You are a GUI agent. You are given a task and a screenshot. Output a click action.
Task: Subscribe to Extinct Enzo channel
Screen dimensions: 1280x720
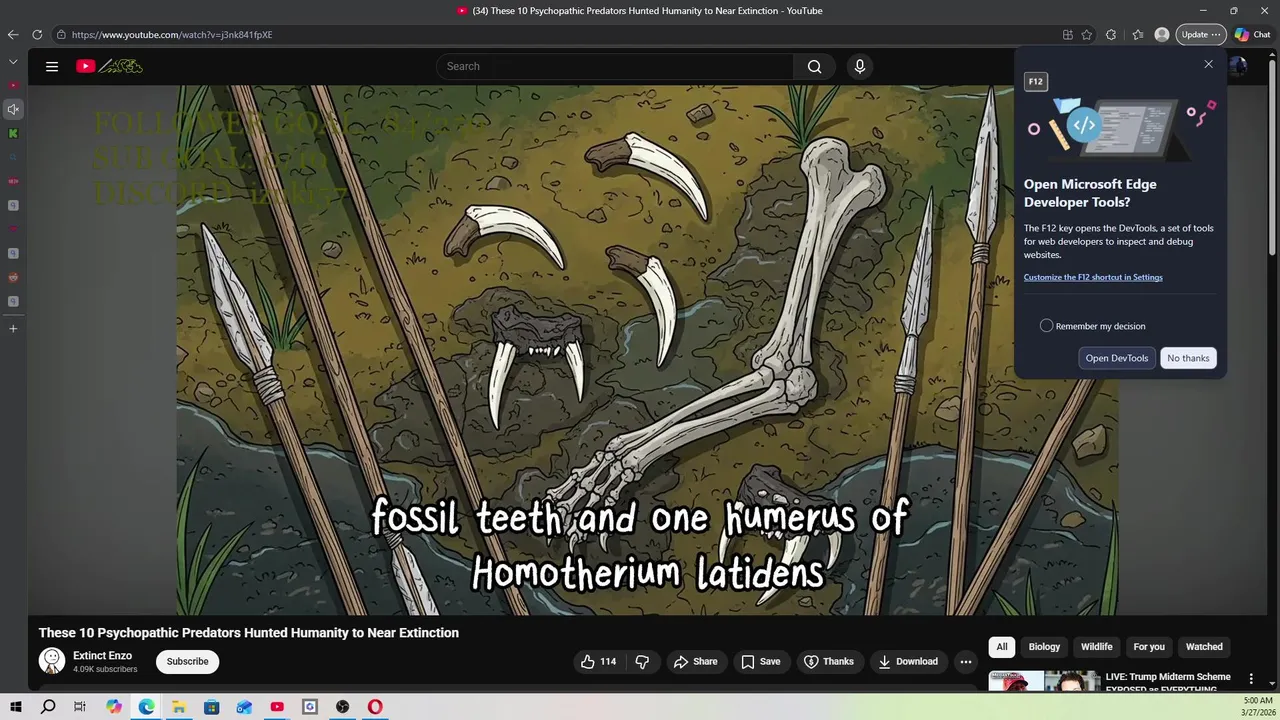coord(187,662)
